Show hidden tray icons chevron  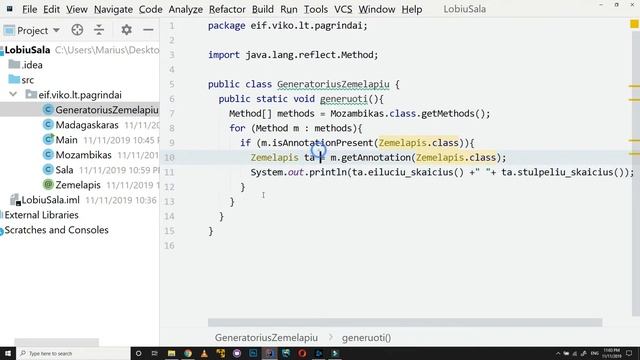[x=558, y=353]
